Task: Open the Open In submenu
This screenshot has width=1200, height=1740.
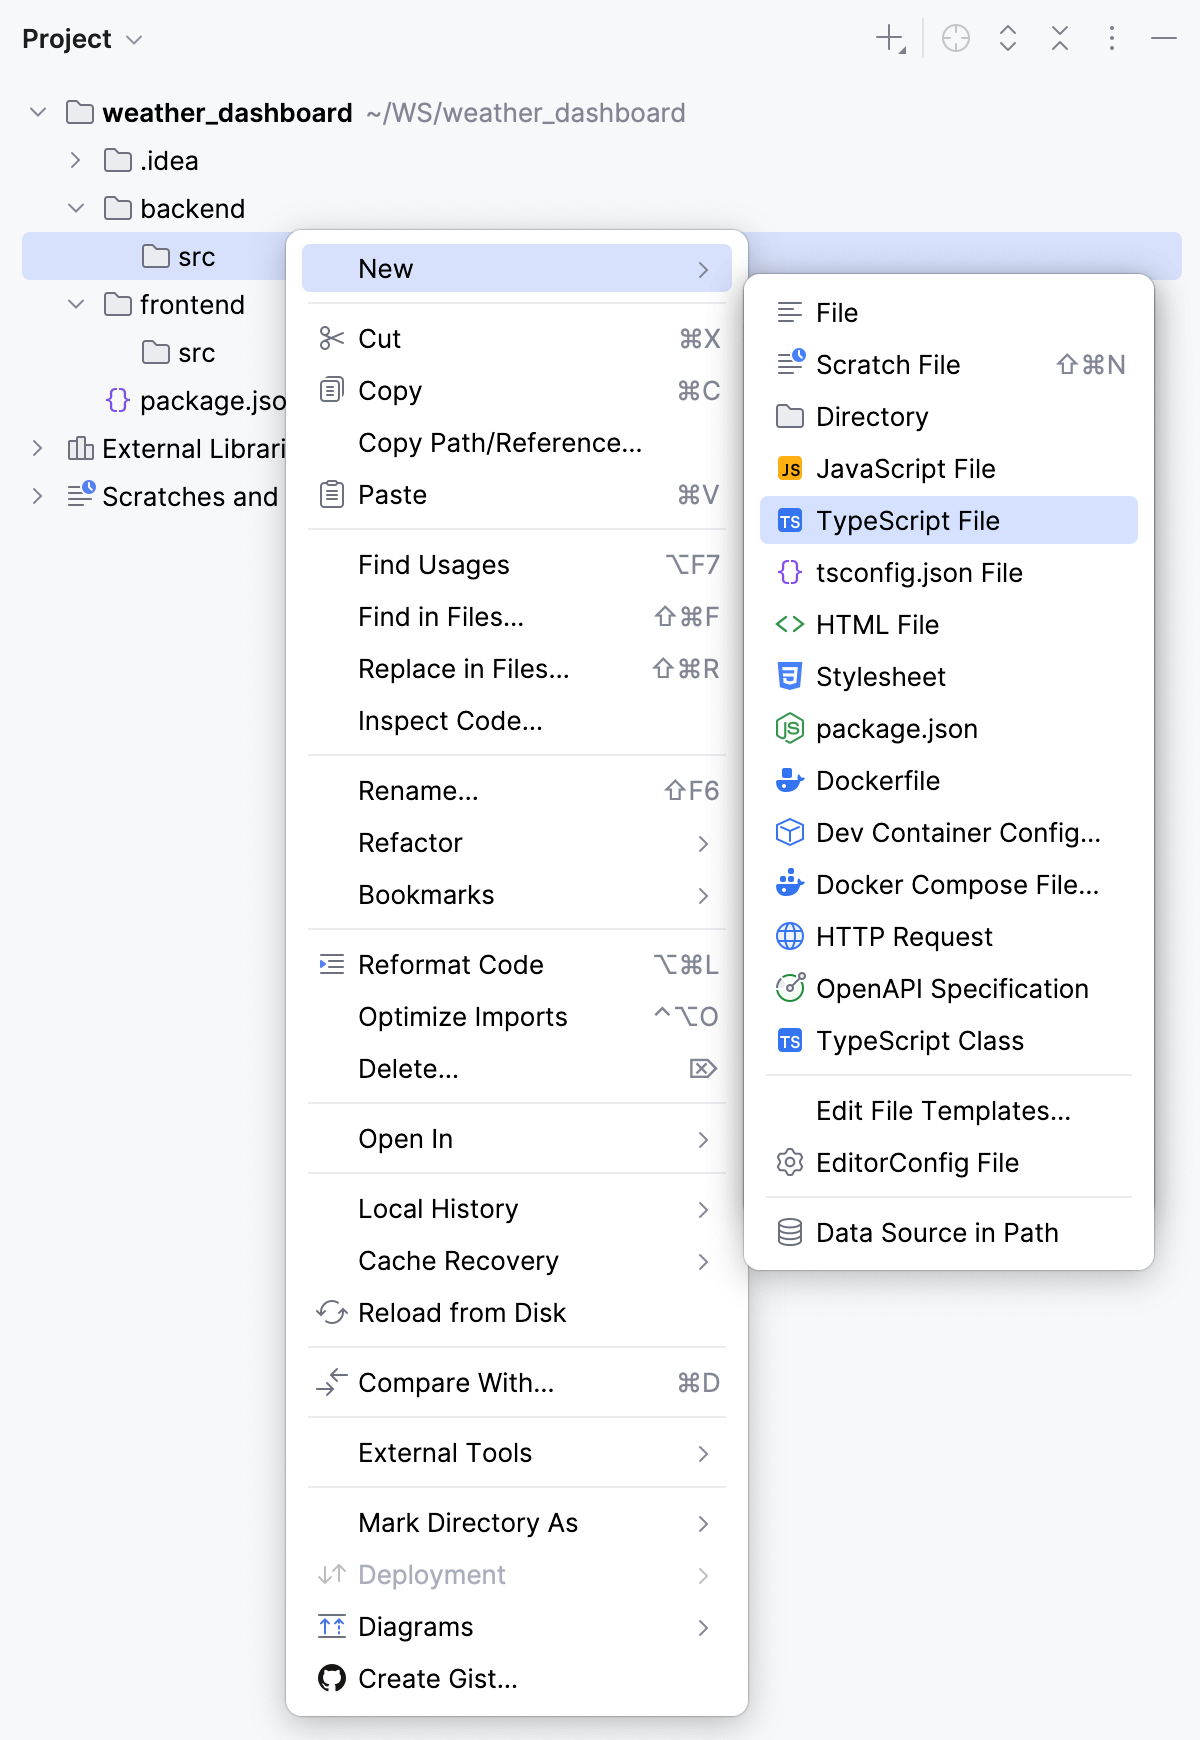Action: pyautogui.click(x=517, y=1138)
